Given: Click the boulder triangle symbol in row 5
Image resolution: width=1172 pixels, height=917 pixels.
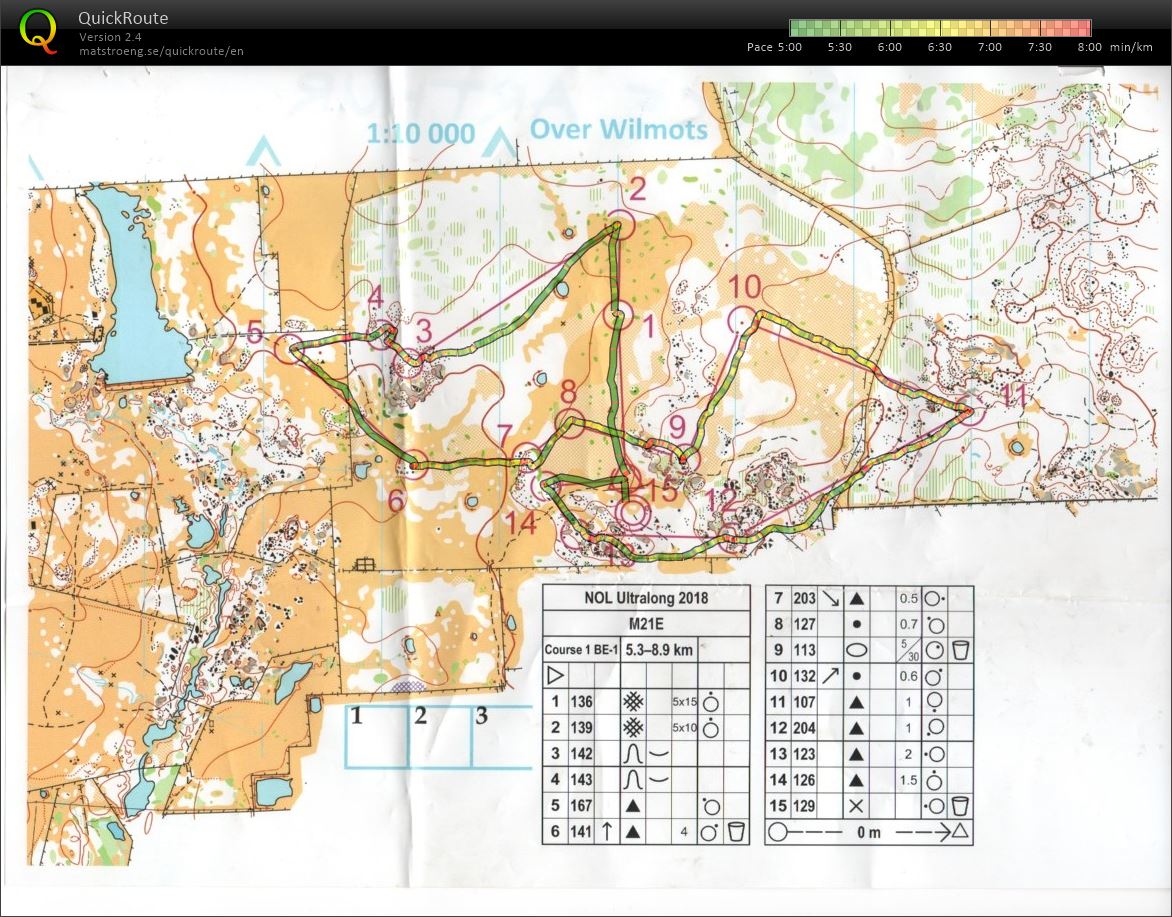Looking at the screenshot, I should (x=632, y=806).
